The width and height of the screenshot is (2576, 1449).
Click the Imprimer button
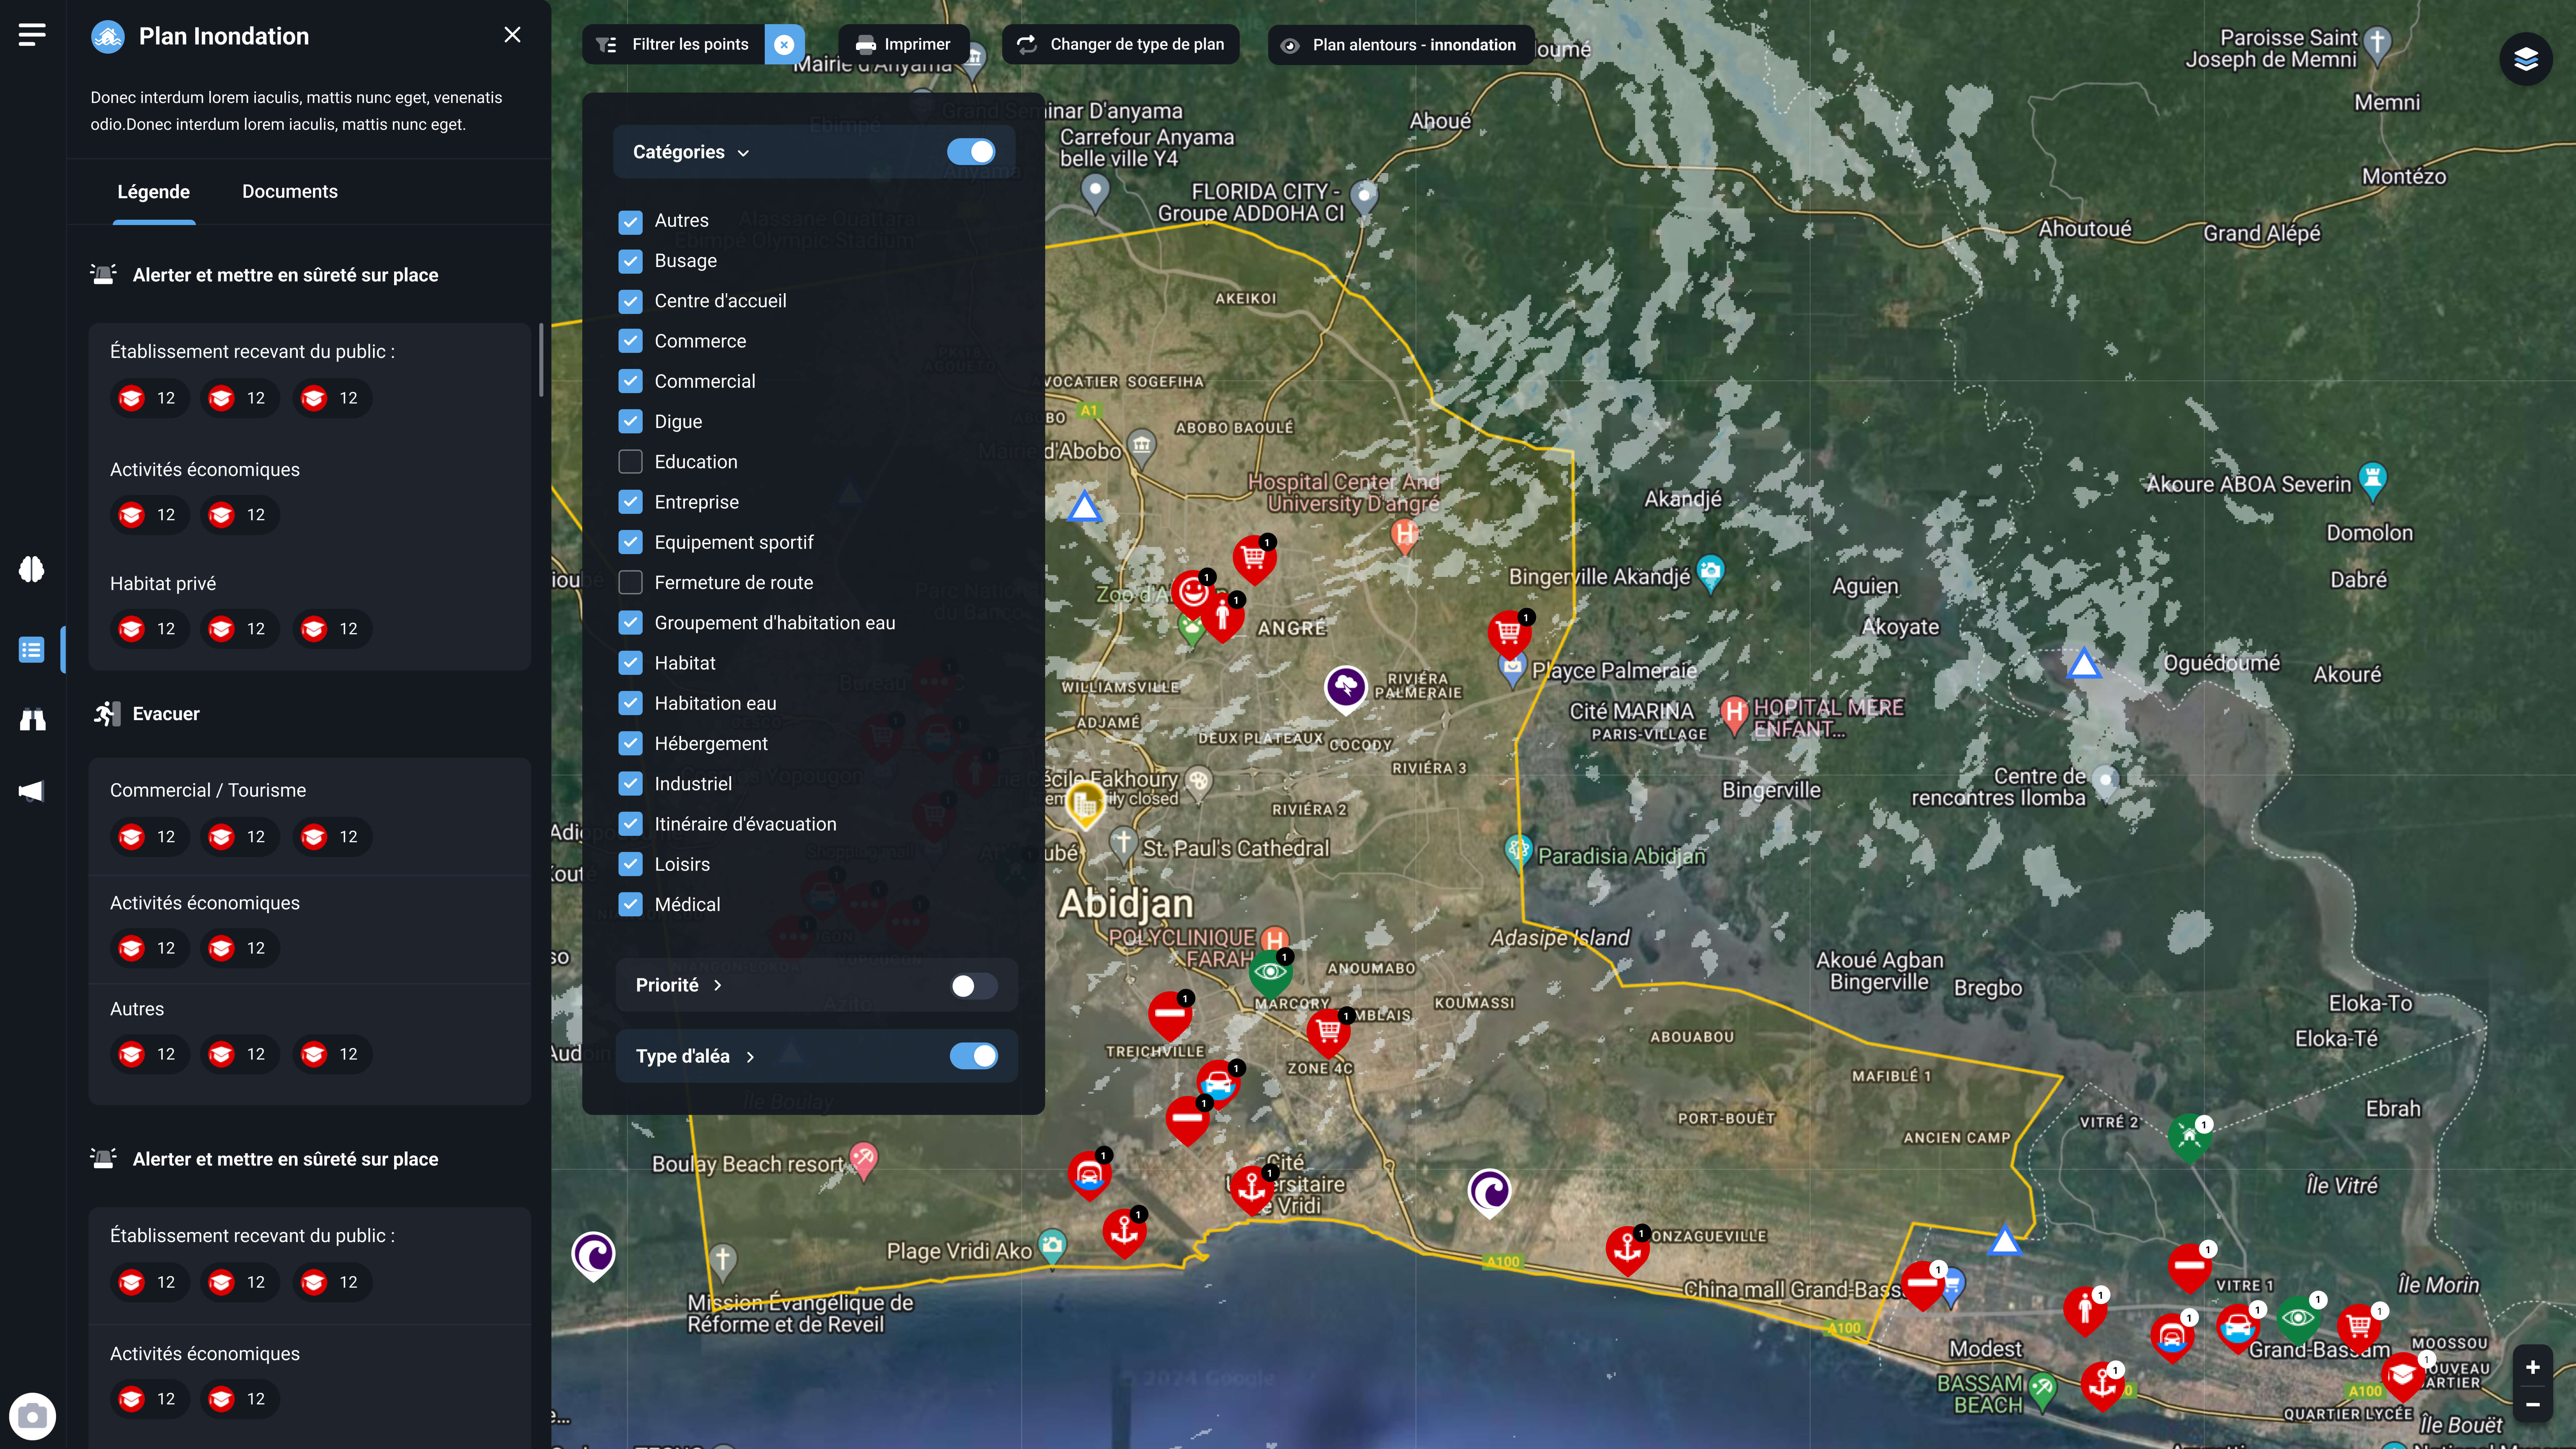[x=903, y=44]
